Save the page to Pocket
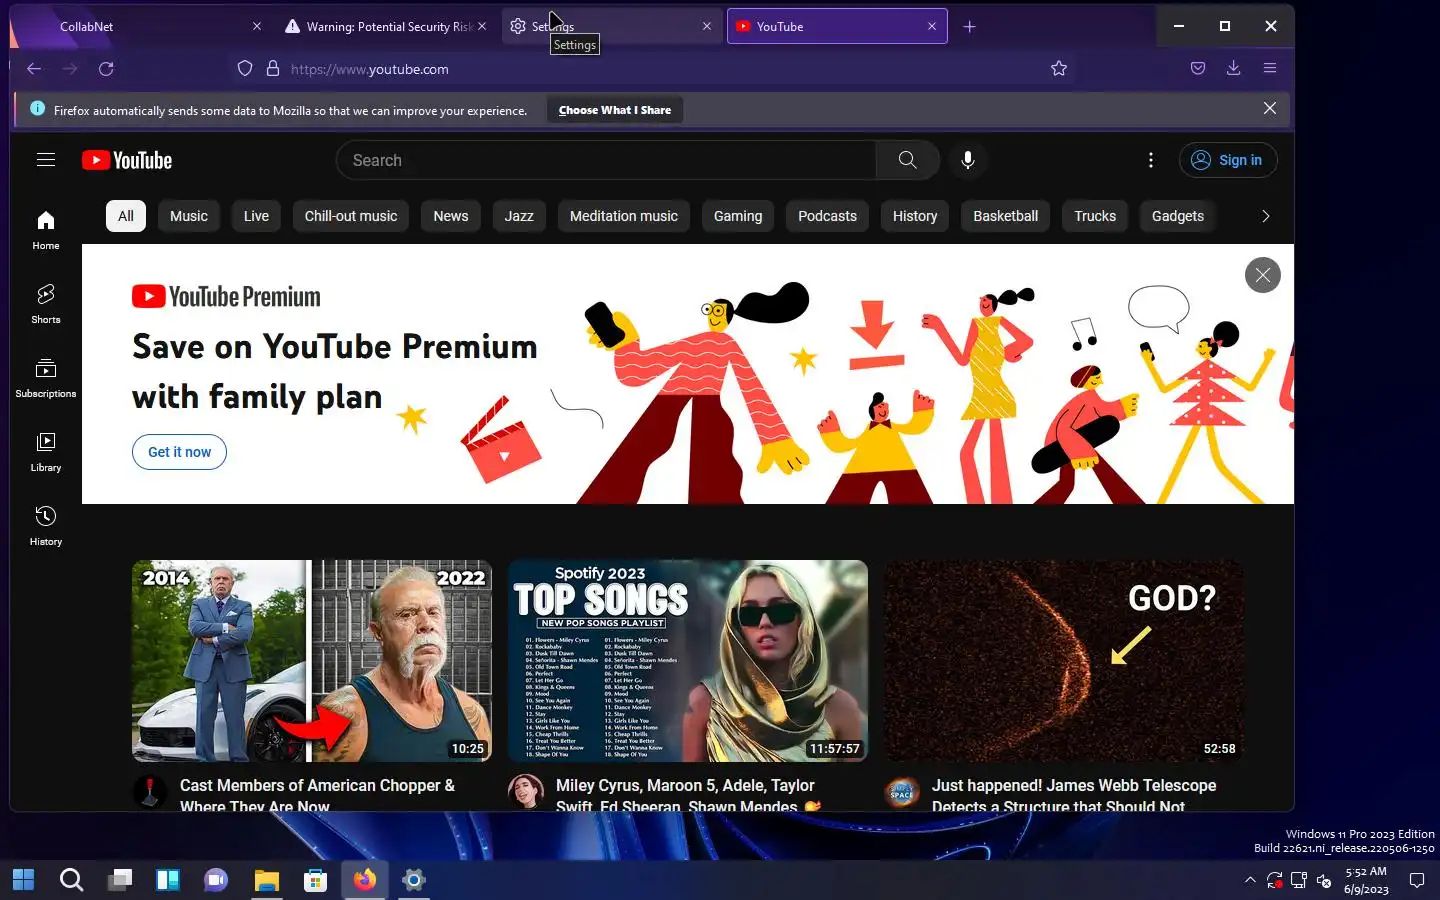 click(x=1198, y=69)
